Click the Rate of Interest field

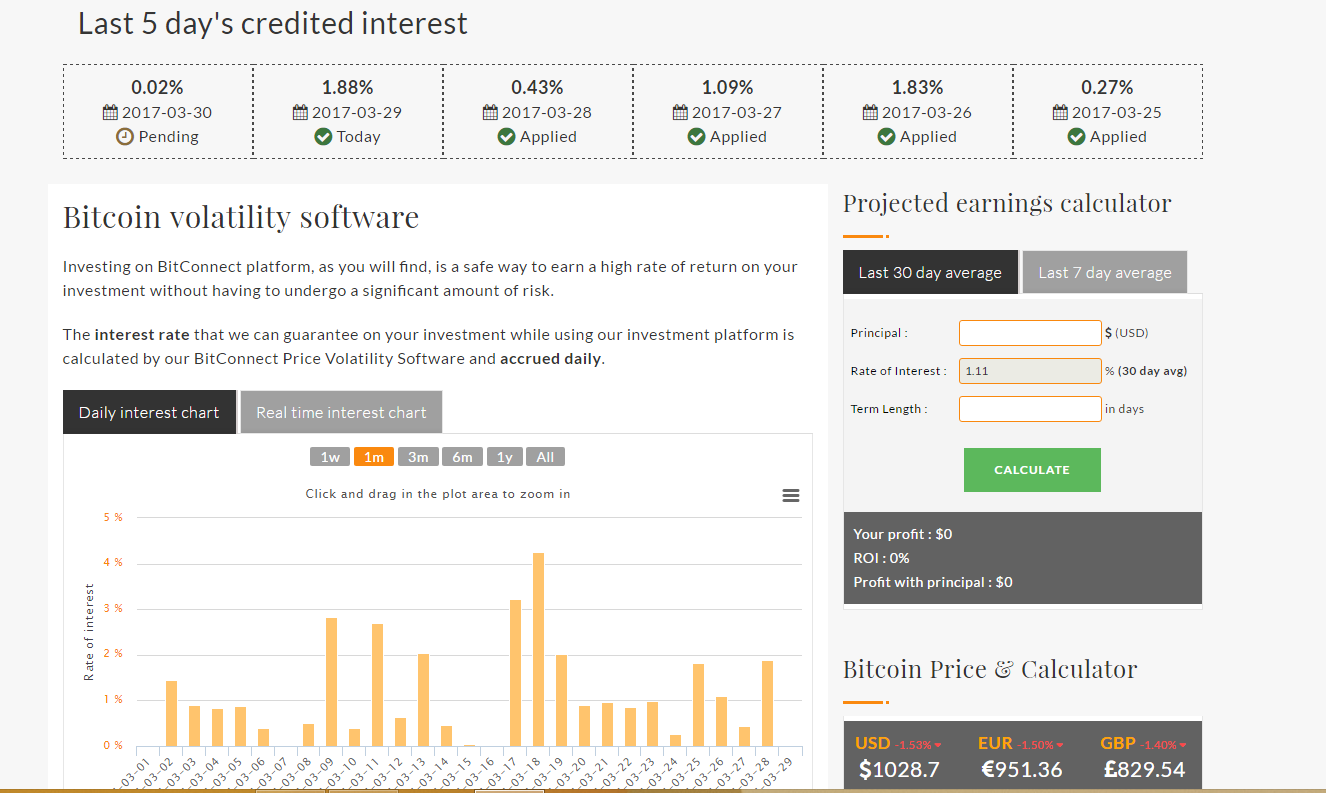click(1030, 371)
